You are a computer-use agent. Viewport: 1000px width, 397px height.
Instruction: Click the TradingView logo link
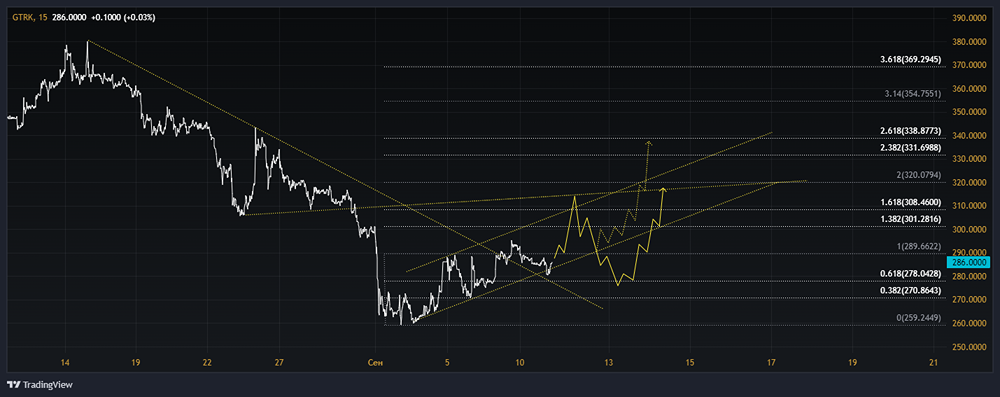pos(40,385)
